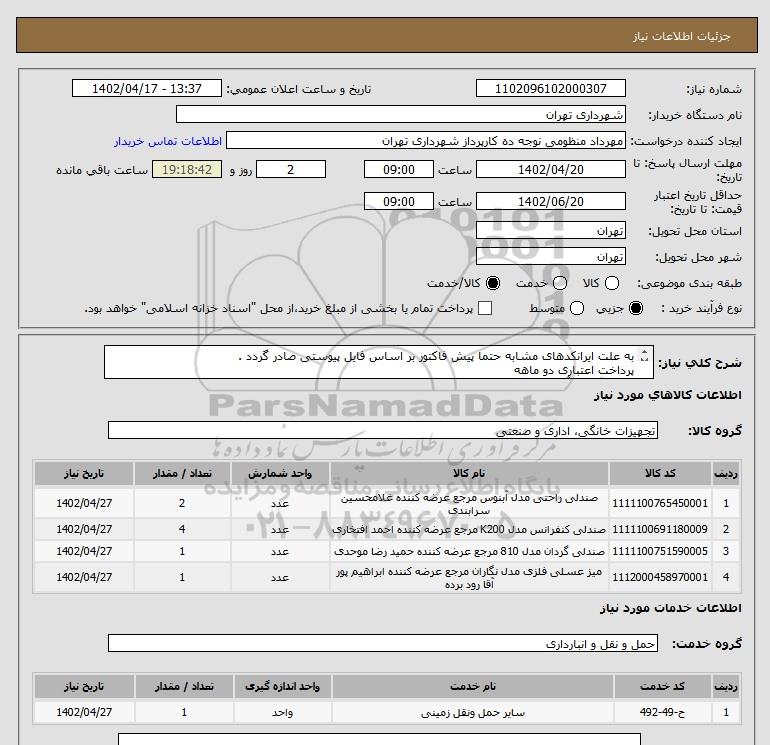Click product code 1111100691180009
The image size is (770, 745).
[660, 529]
